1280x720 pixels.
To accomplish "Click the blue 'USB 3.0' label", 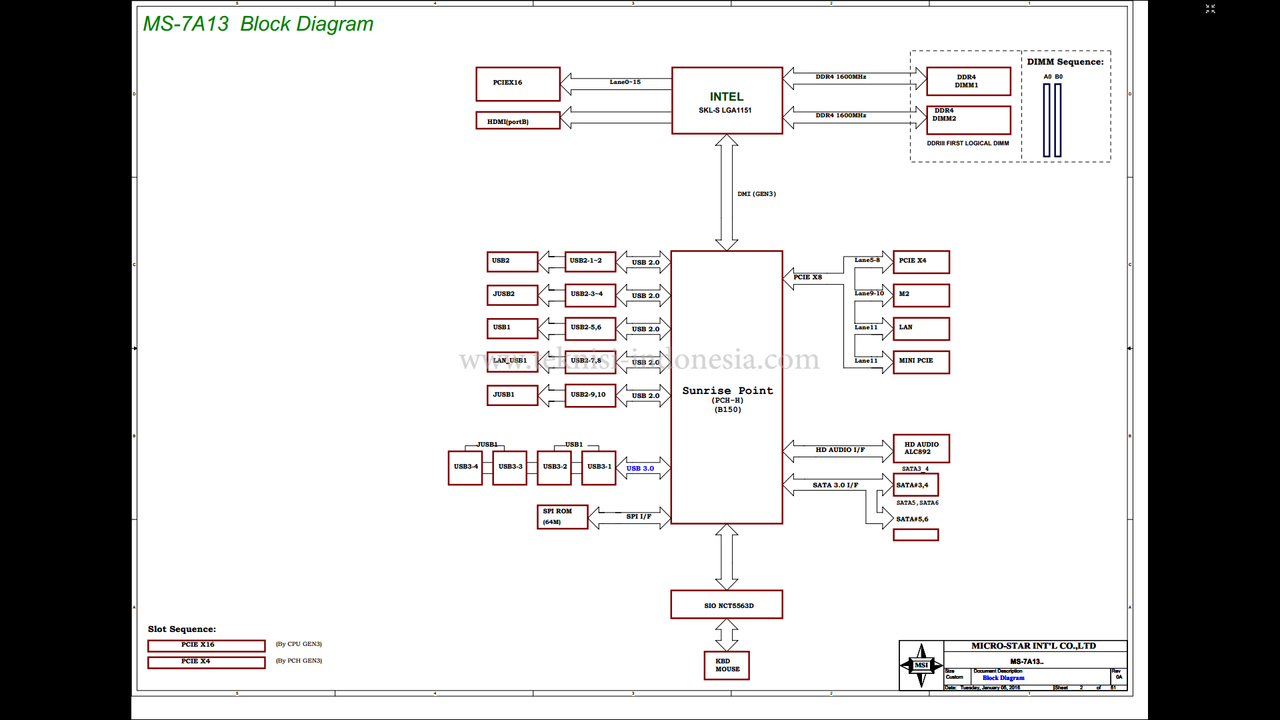I will (x=640, y=468).
